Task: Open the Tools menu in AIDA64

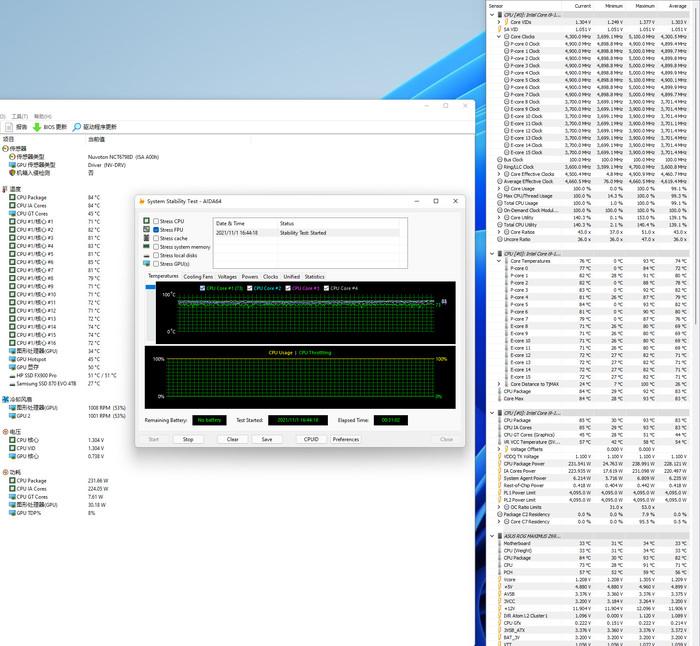Action: point(19,117)
